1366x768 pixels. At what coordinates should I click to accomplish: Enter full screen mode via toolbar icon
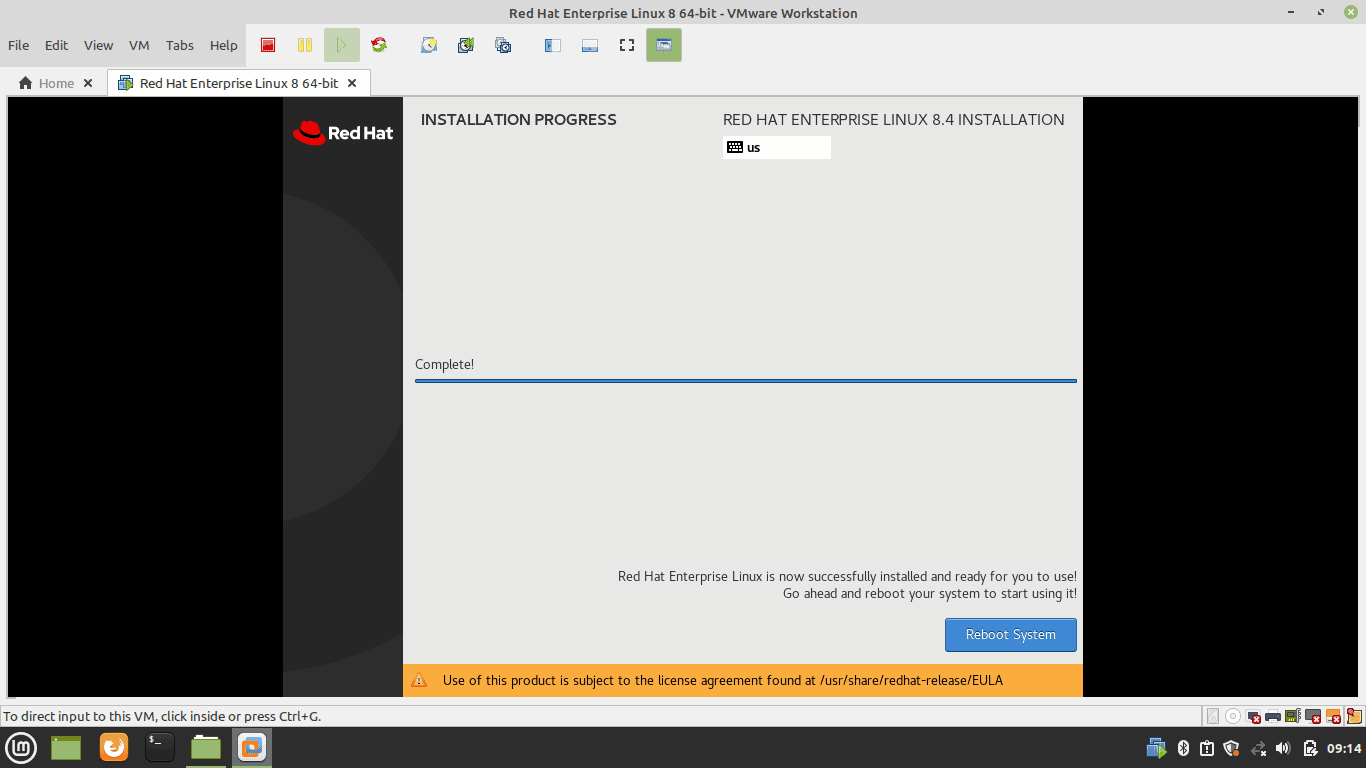tap(627, 45)
